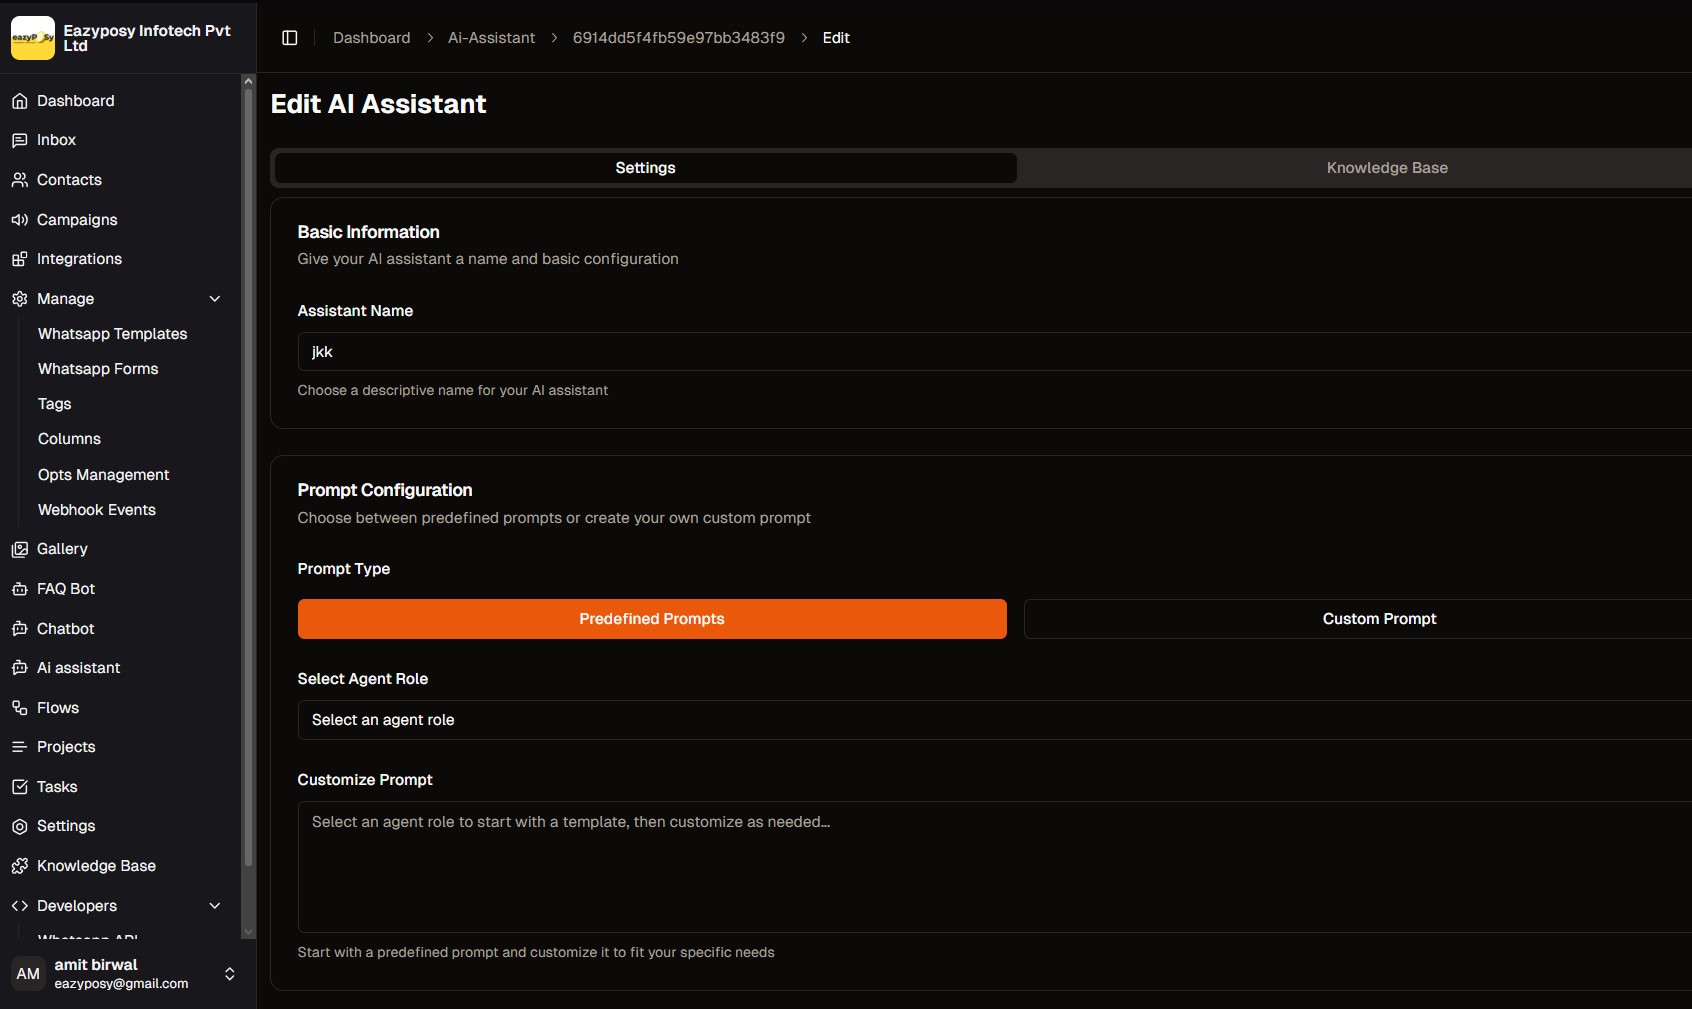
Task: Select the FAQ Bot icon
Action: pos(20,589)
